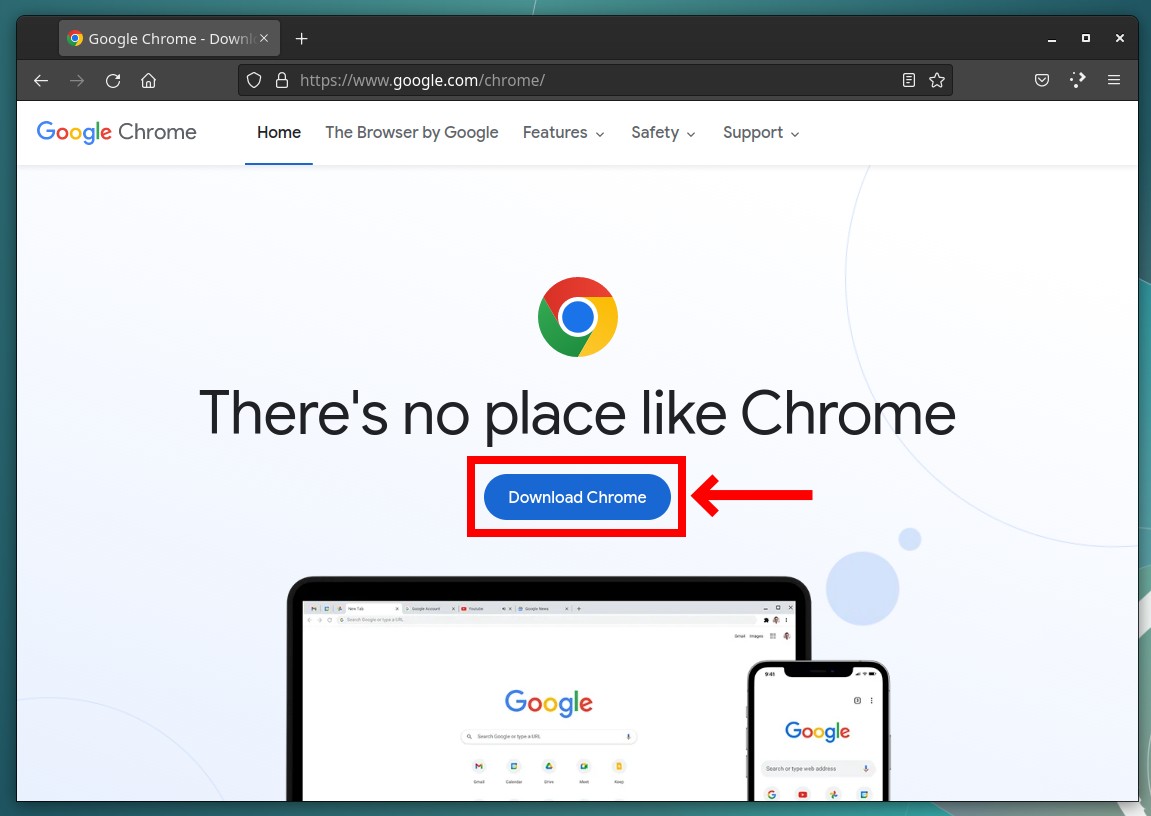Open the extensions icon beside Pocket
The image size is (1151, 816).
(x=1078, y=80)
